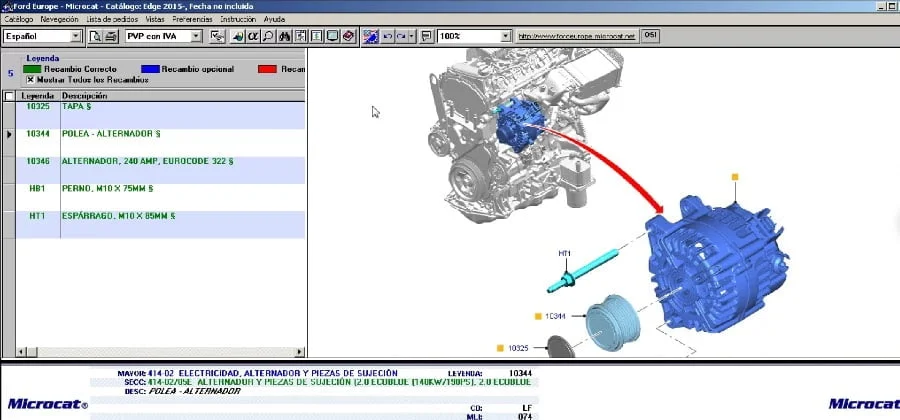Click the parts list left scroll arrow
900x420 pixels.
coord(21,352)
